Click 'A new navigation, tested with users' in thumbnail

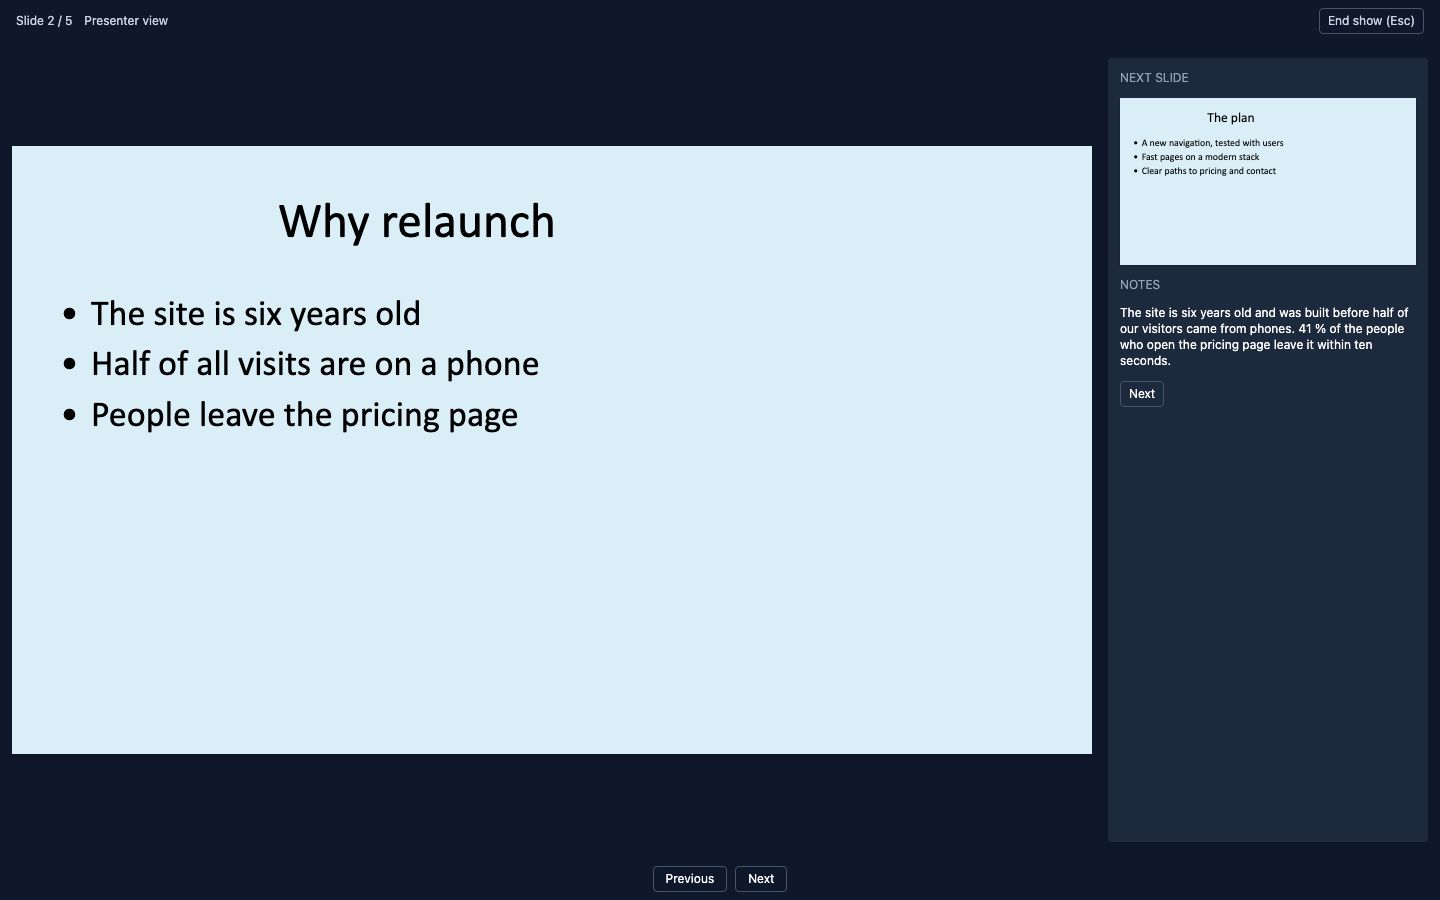[x=1213, y=143]
